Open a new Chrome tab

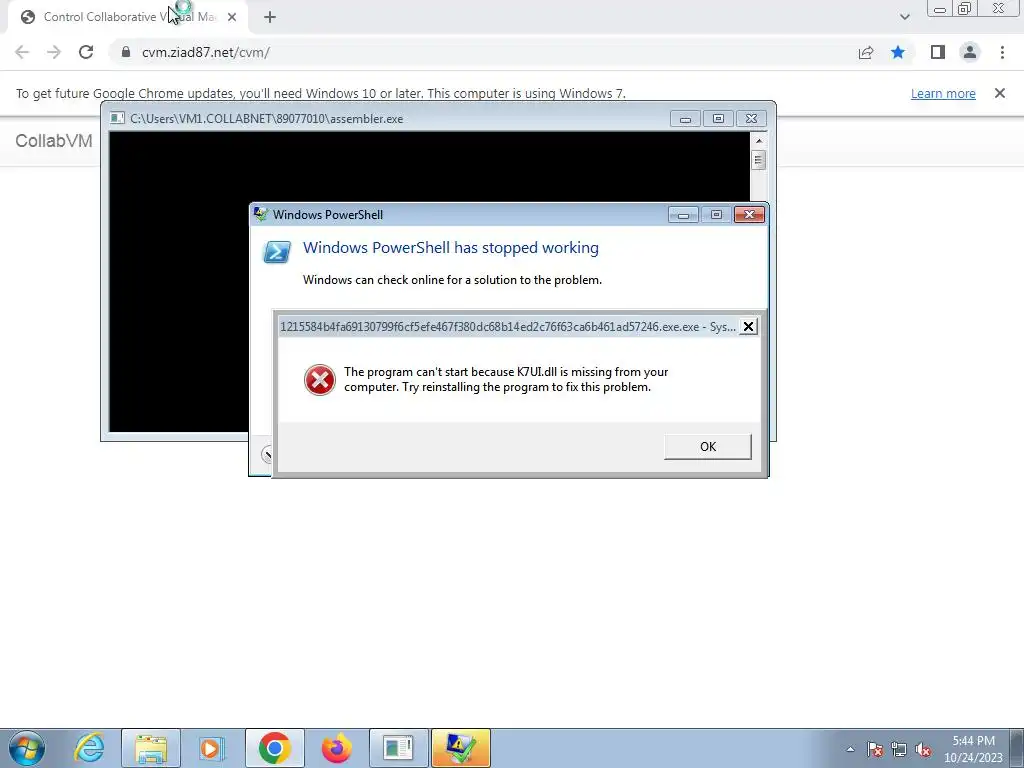[x=270, y=17]
